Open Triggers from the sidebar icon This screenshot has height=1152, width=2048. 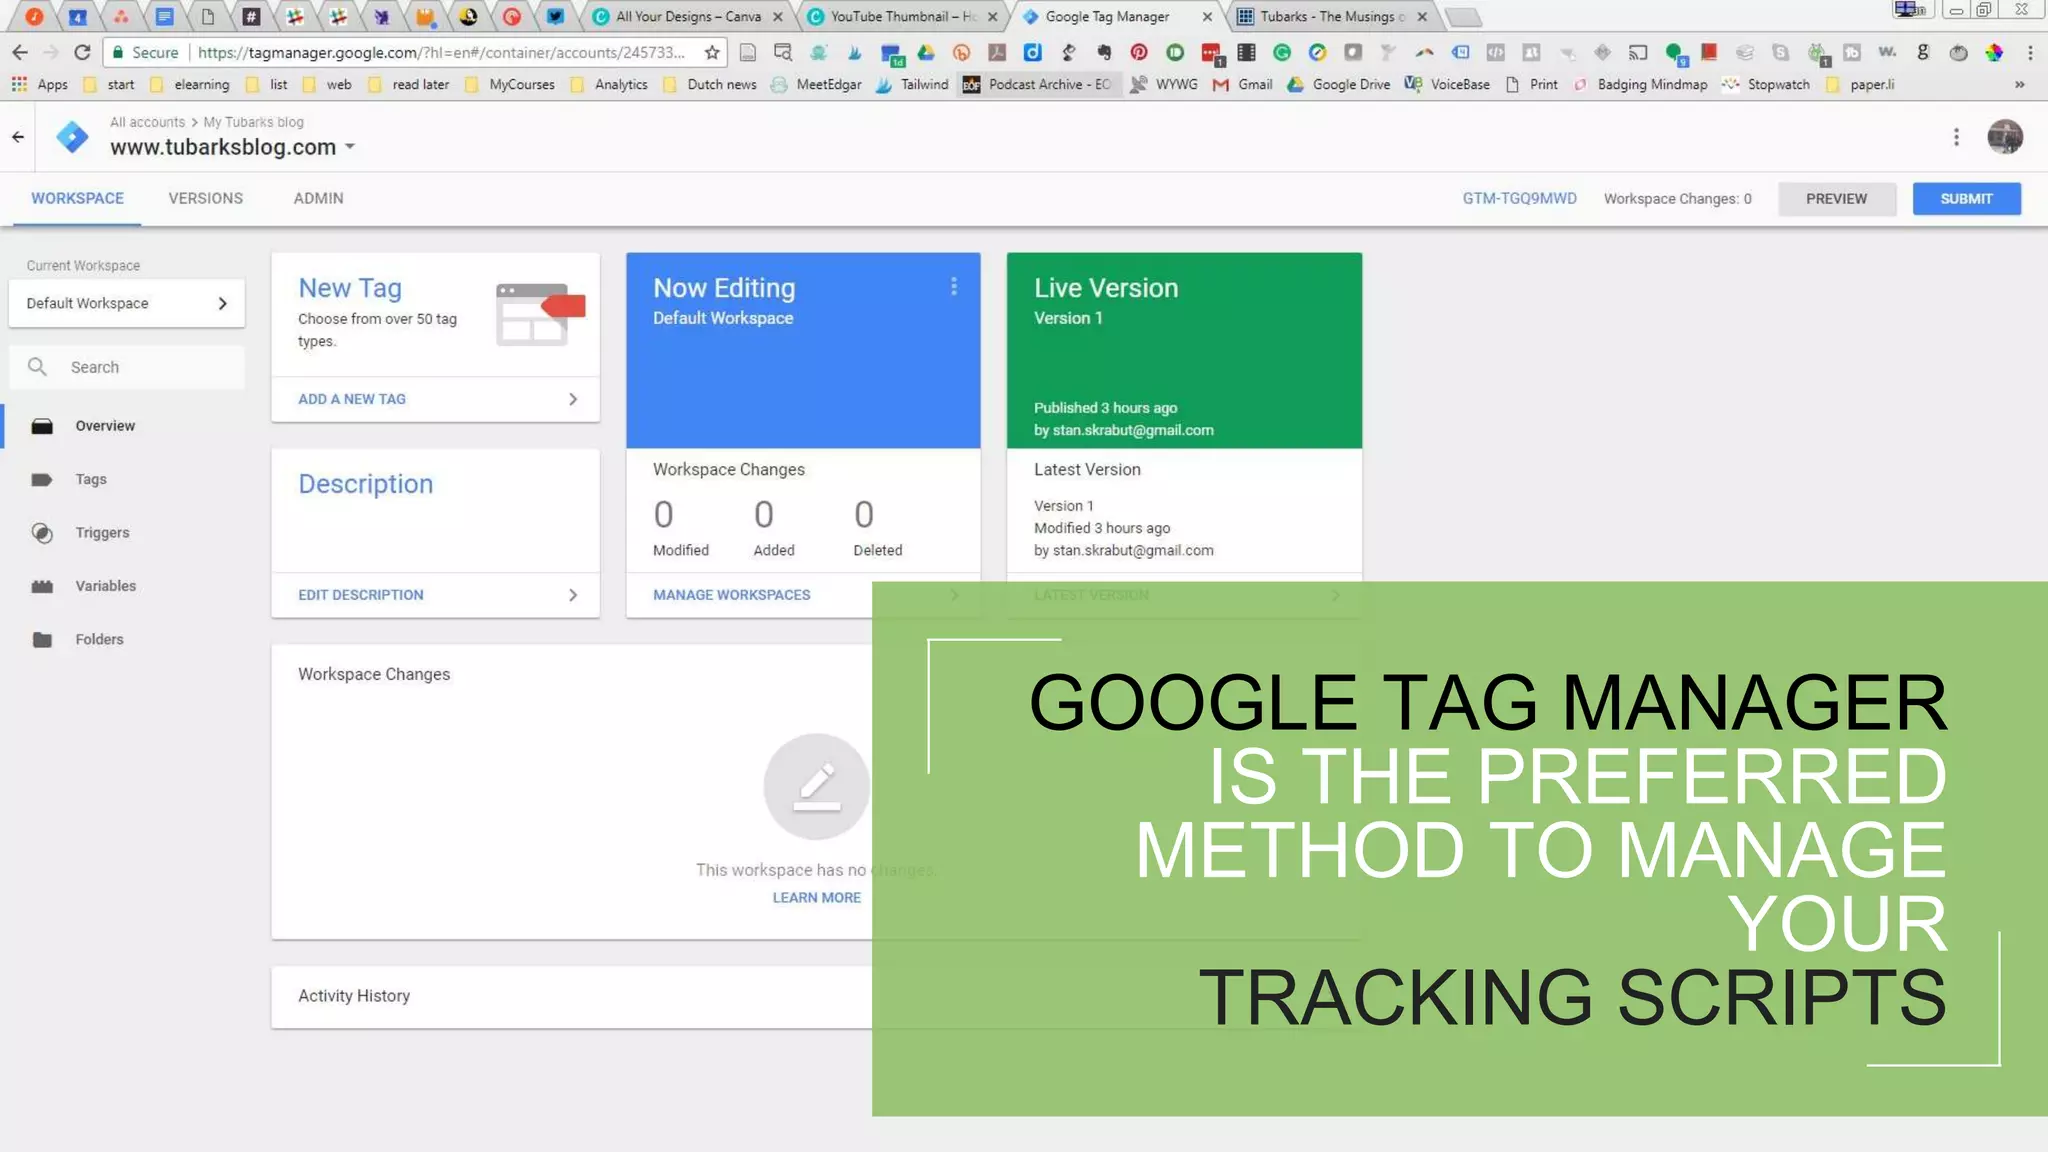coord(42,533)
